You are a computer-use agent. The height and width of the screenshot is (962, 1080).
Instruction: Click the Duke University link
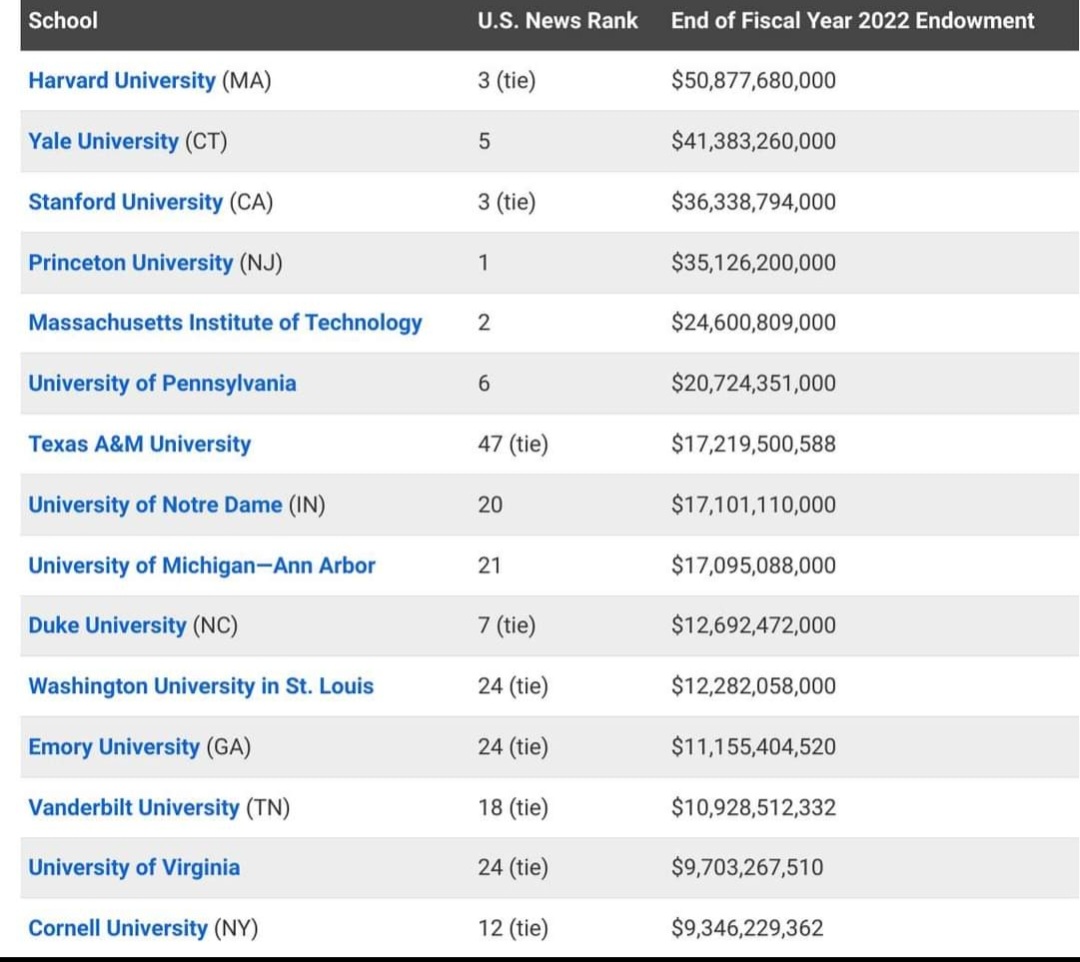(x=107, y=625)
